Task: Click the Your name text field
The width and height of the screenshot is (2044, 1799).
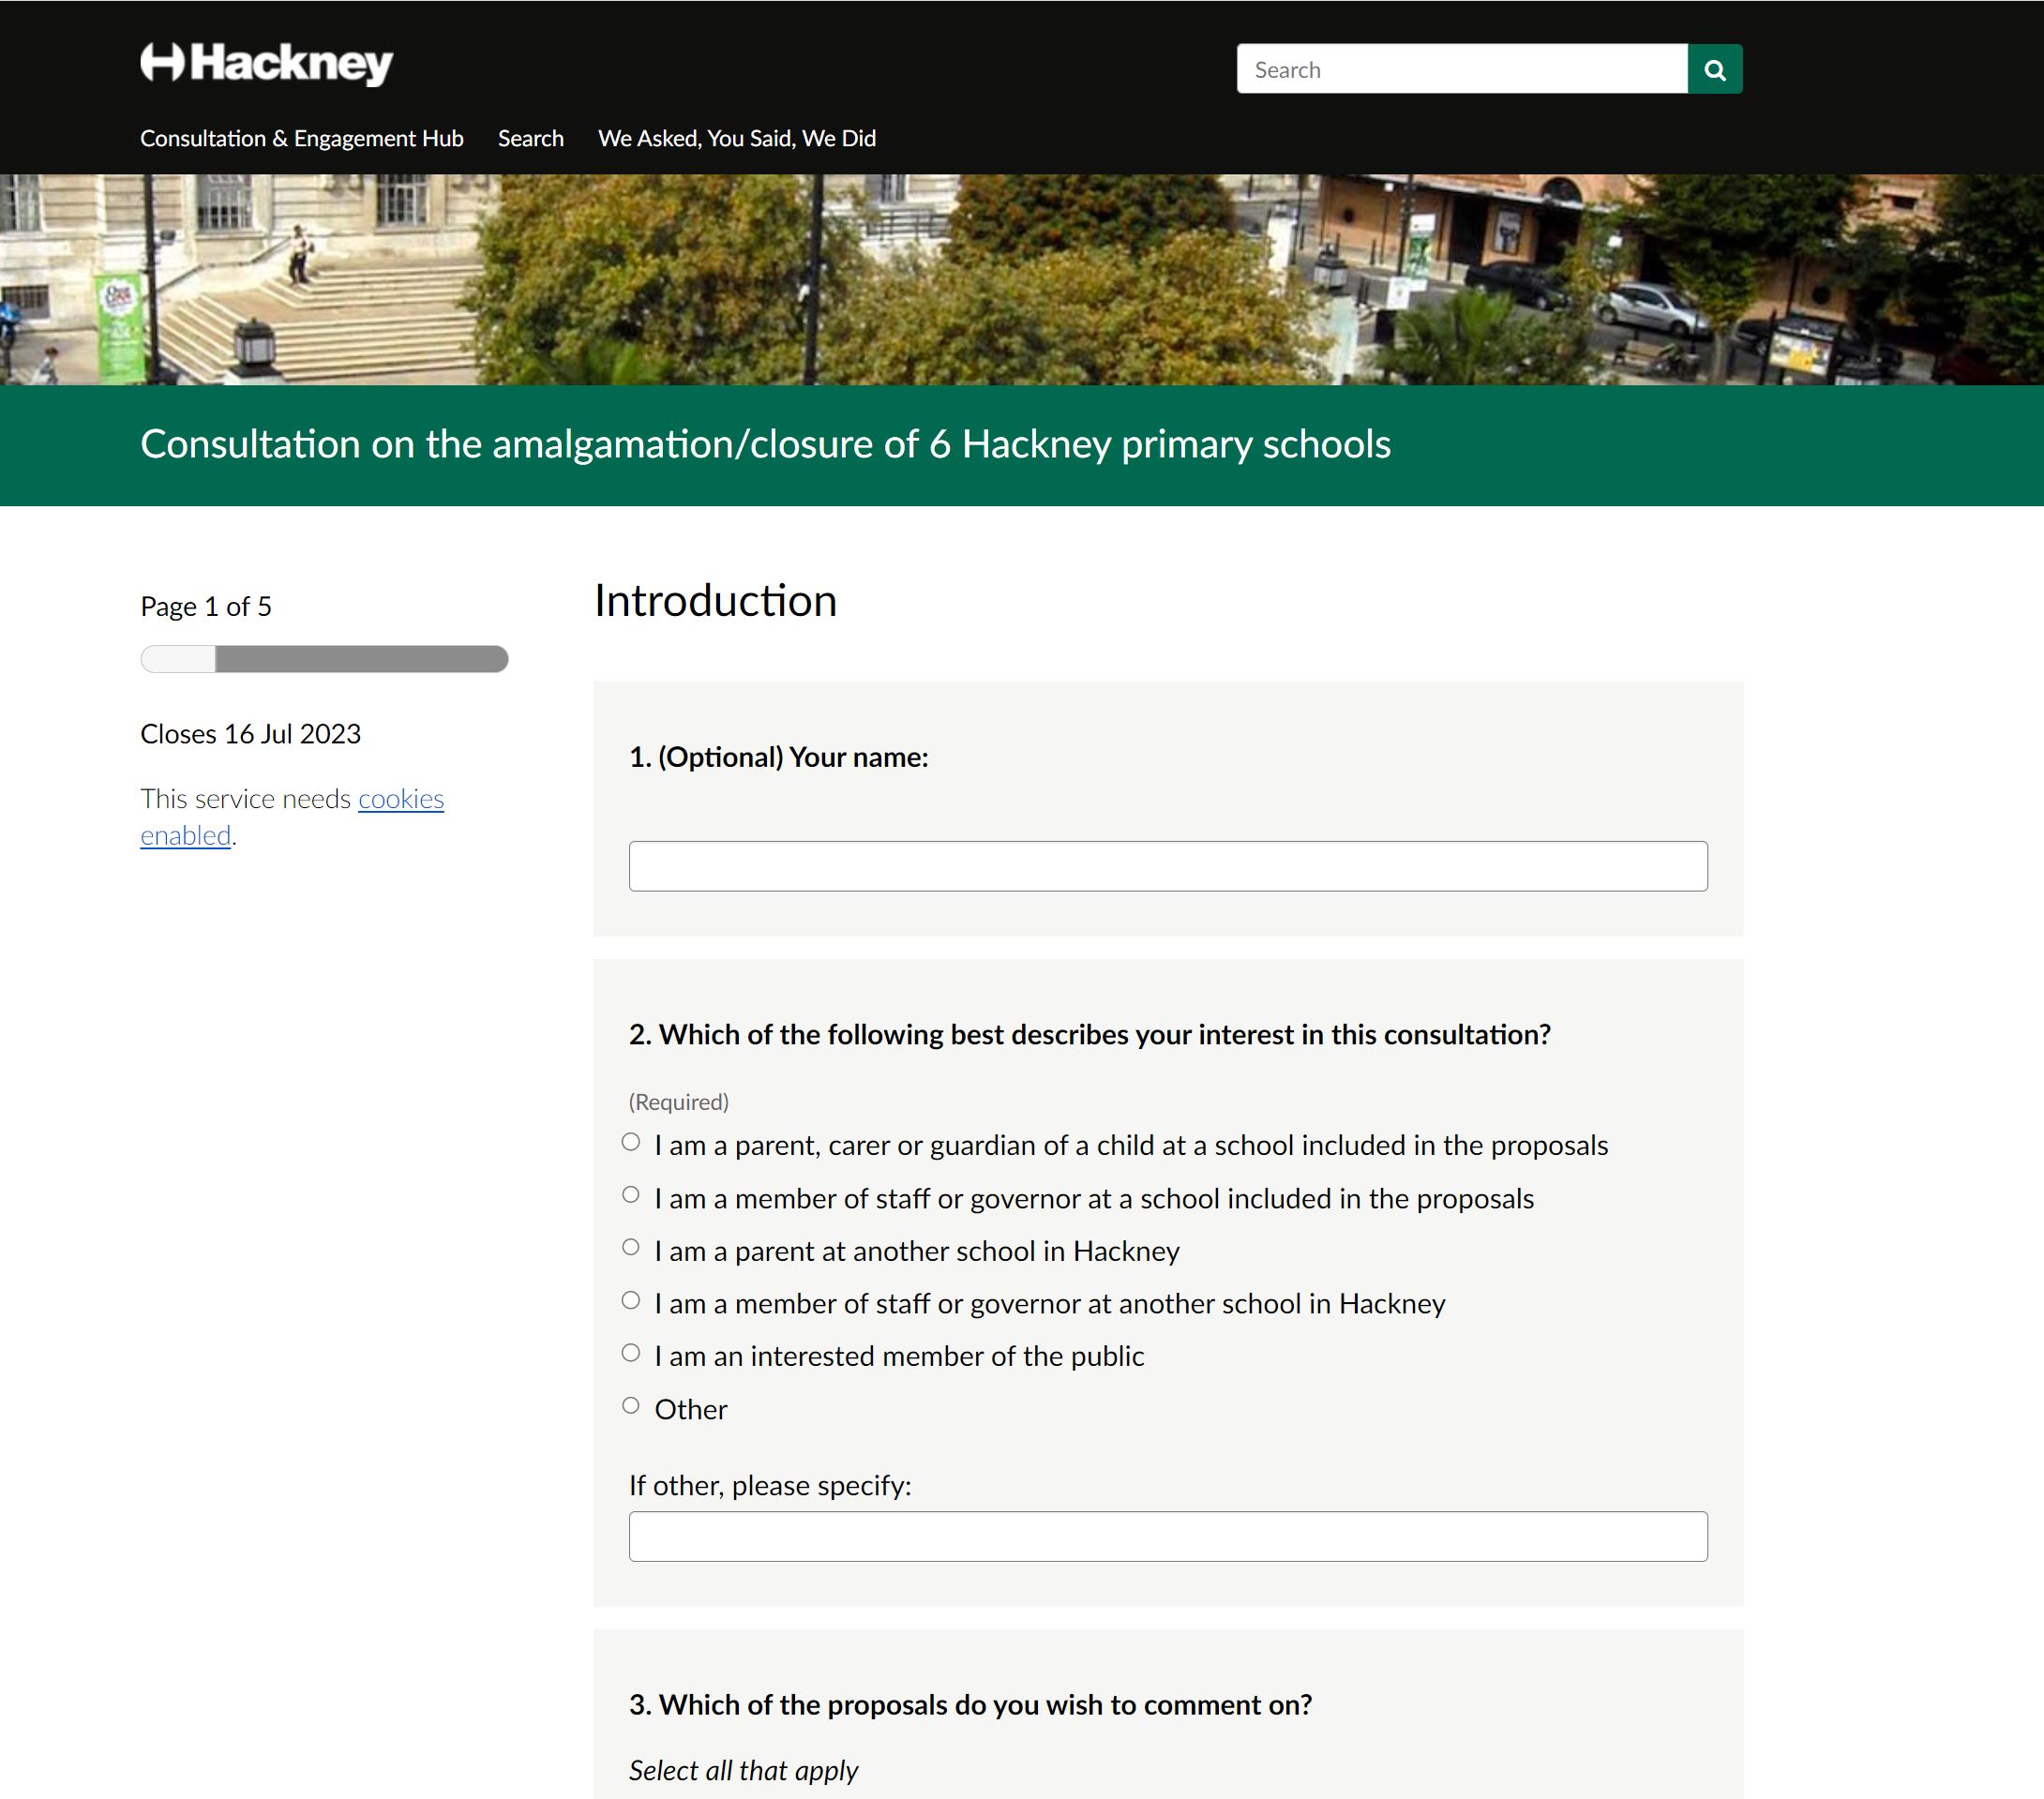Action: click(1167, 866)
